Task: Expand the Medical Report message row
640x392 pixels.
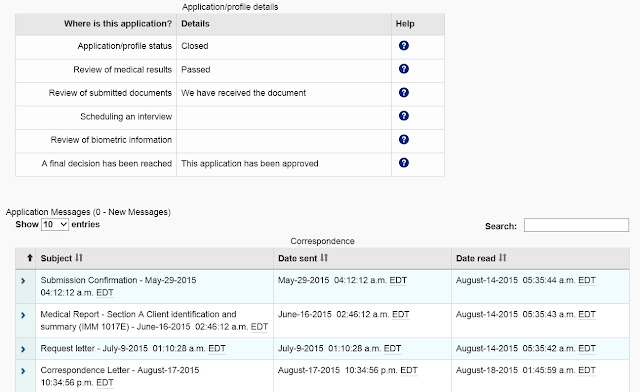Action: tap(23, 315)
